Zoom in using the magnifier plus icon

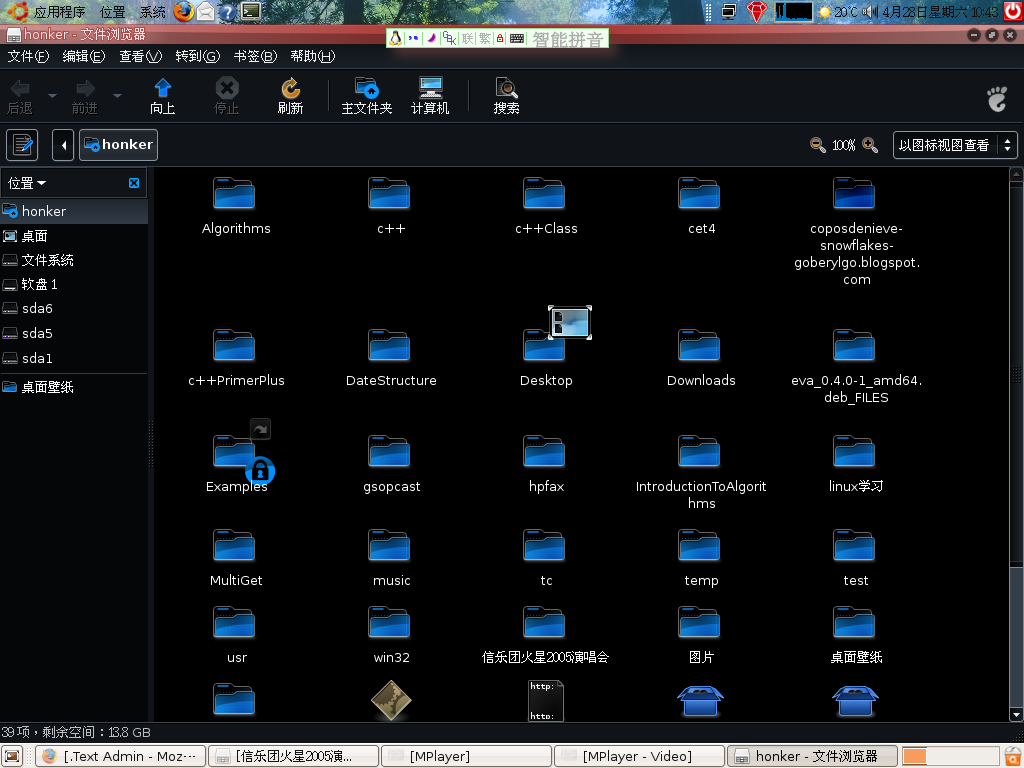tap(870, 145)
